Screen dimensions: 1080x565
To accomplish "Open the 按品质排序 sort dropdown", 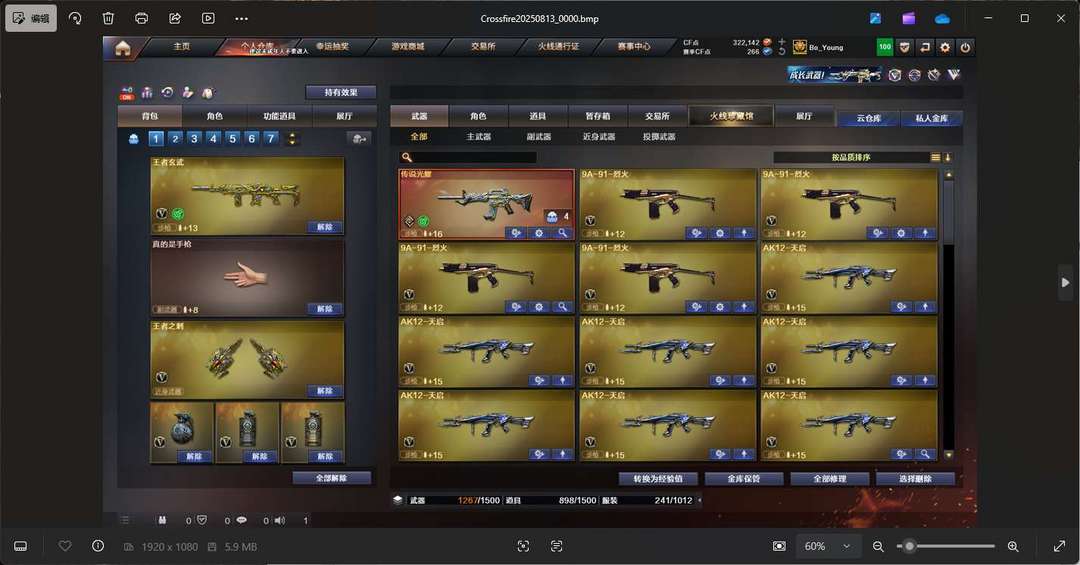I will (x=851, y=157).
